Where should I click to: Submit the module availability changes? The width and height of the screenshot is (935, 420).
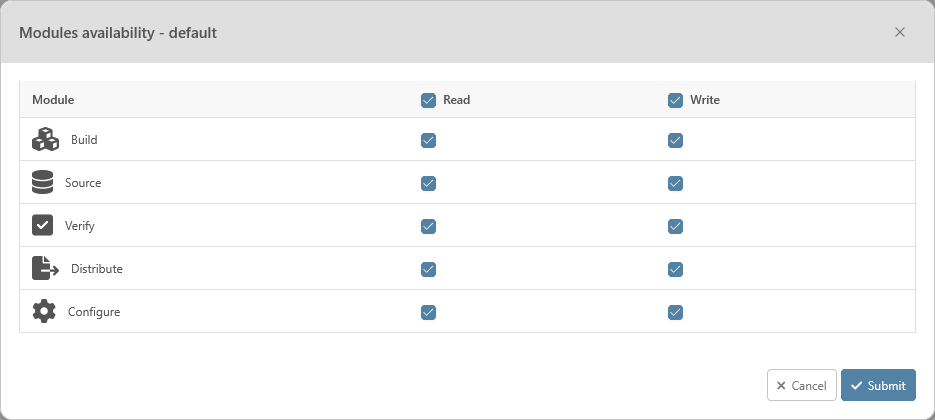(x=878, y=386)
